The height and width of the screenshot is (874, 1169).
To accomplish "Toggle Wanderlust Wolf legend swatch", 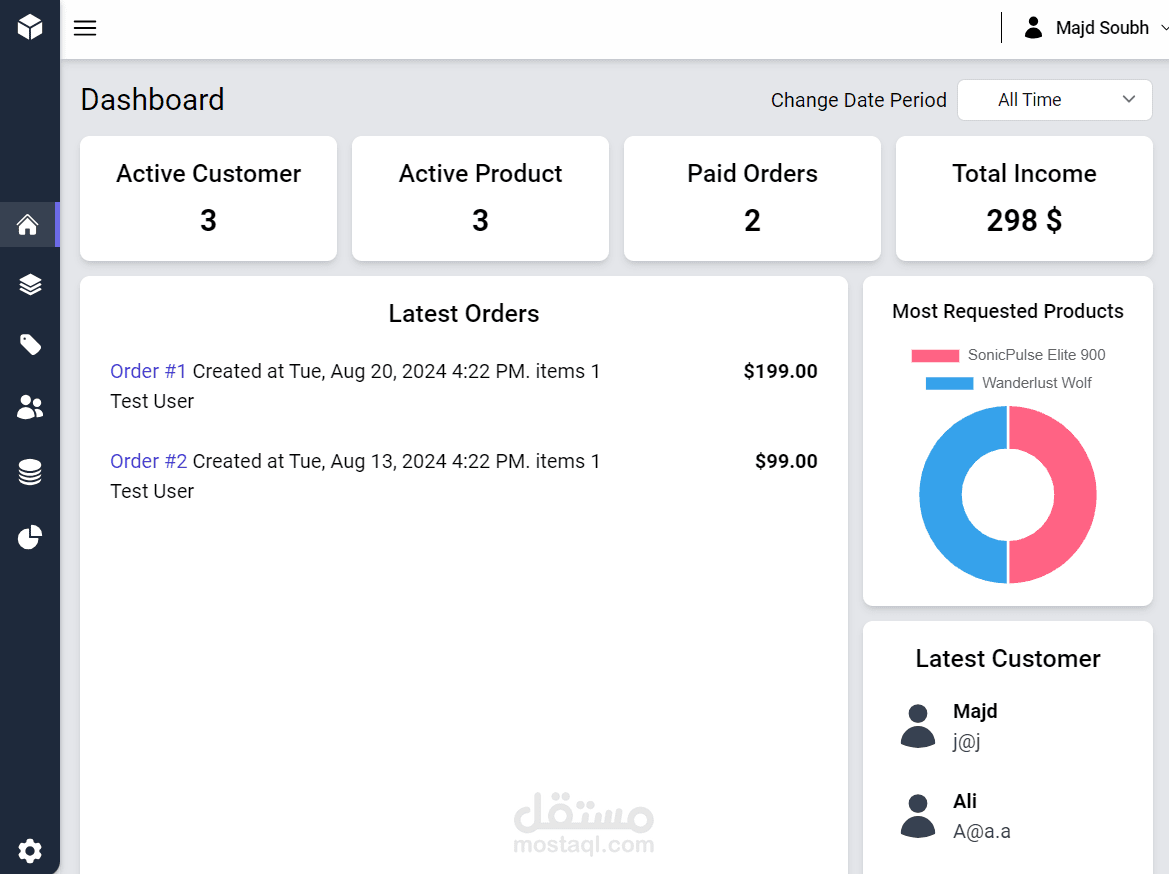I will [949, 383].
